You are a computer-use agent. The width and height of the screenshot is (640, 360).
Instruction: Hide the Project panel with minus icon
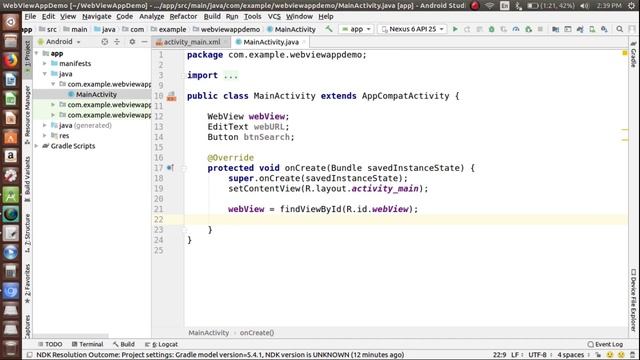click(144, 42)
